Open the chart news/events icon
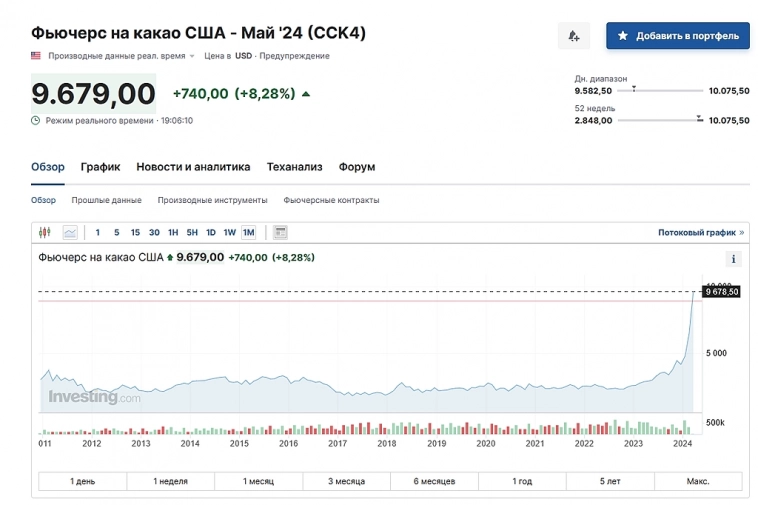 click(x=280, y=232)
